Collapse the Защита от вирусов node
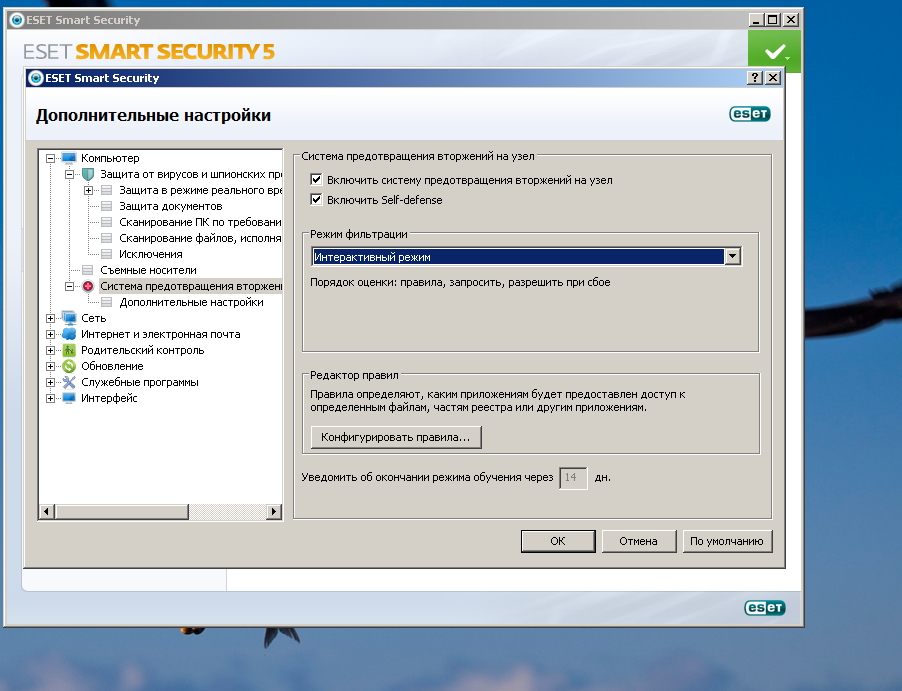This screenshot has height=691, width=902. coord(69,174)
